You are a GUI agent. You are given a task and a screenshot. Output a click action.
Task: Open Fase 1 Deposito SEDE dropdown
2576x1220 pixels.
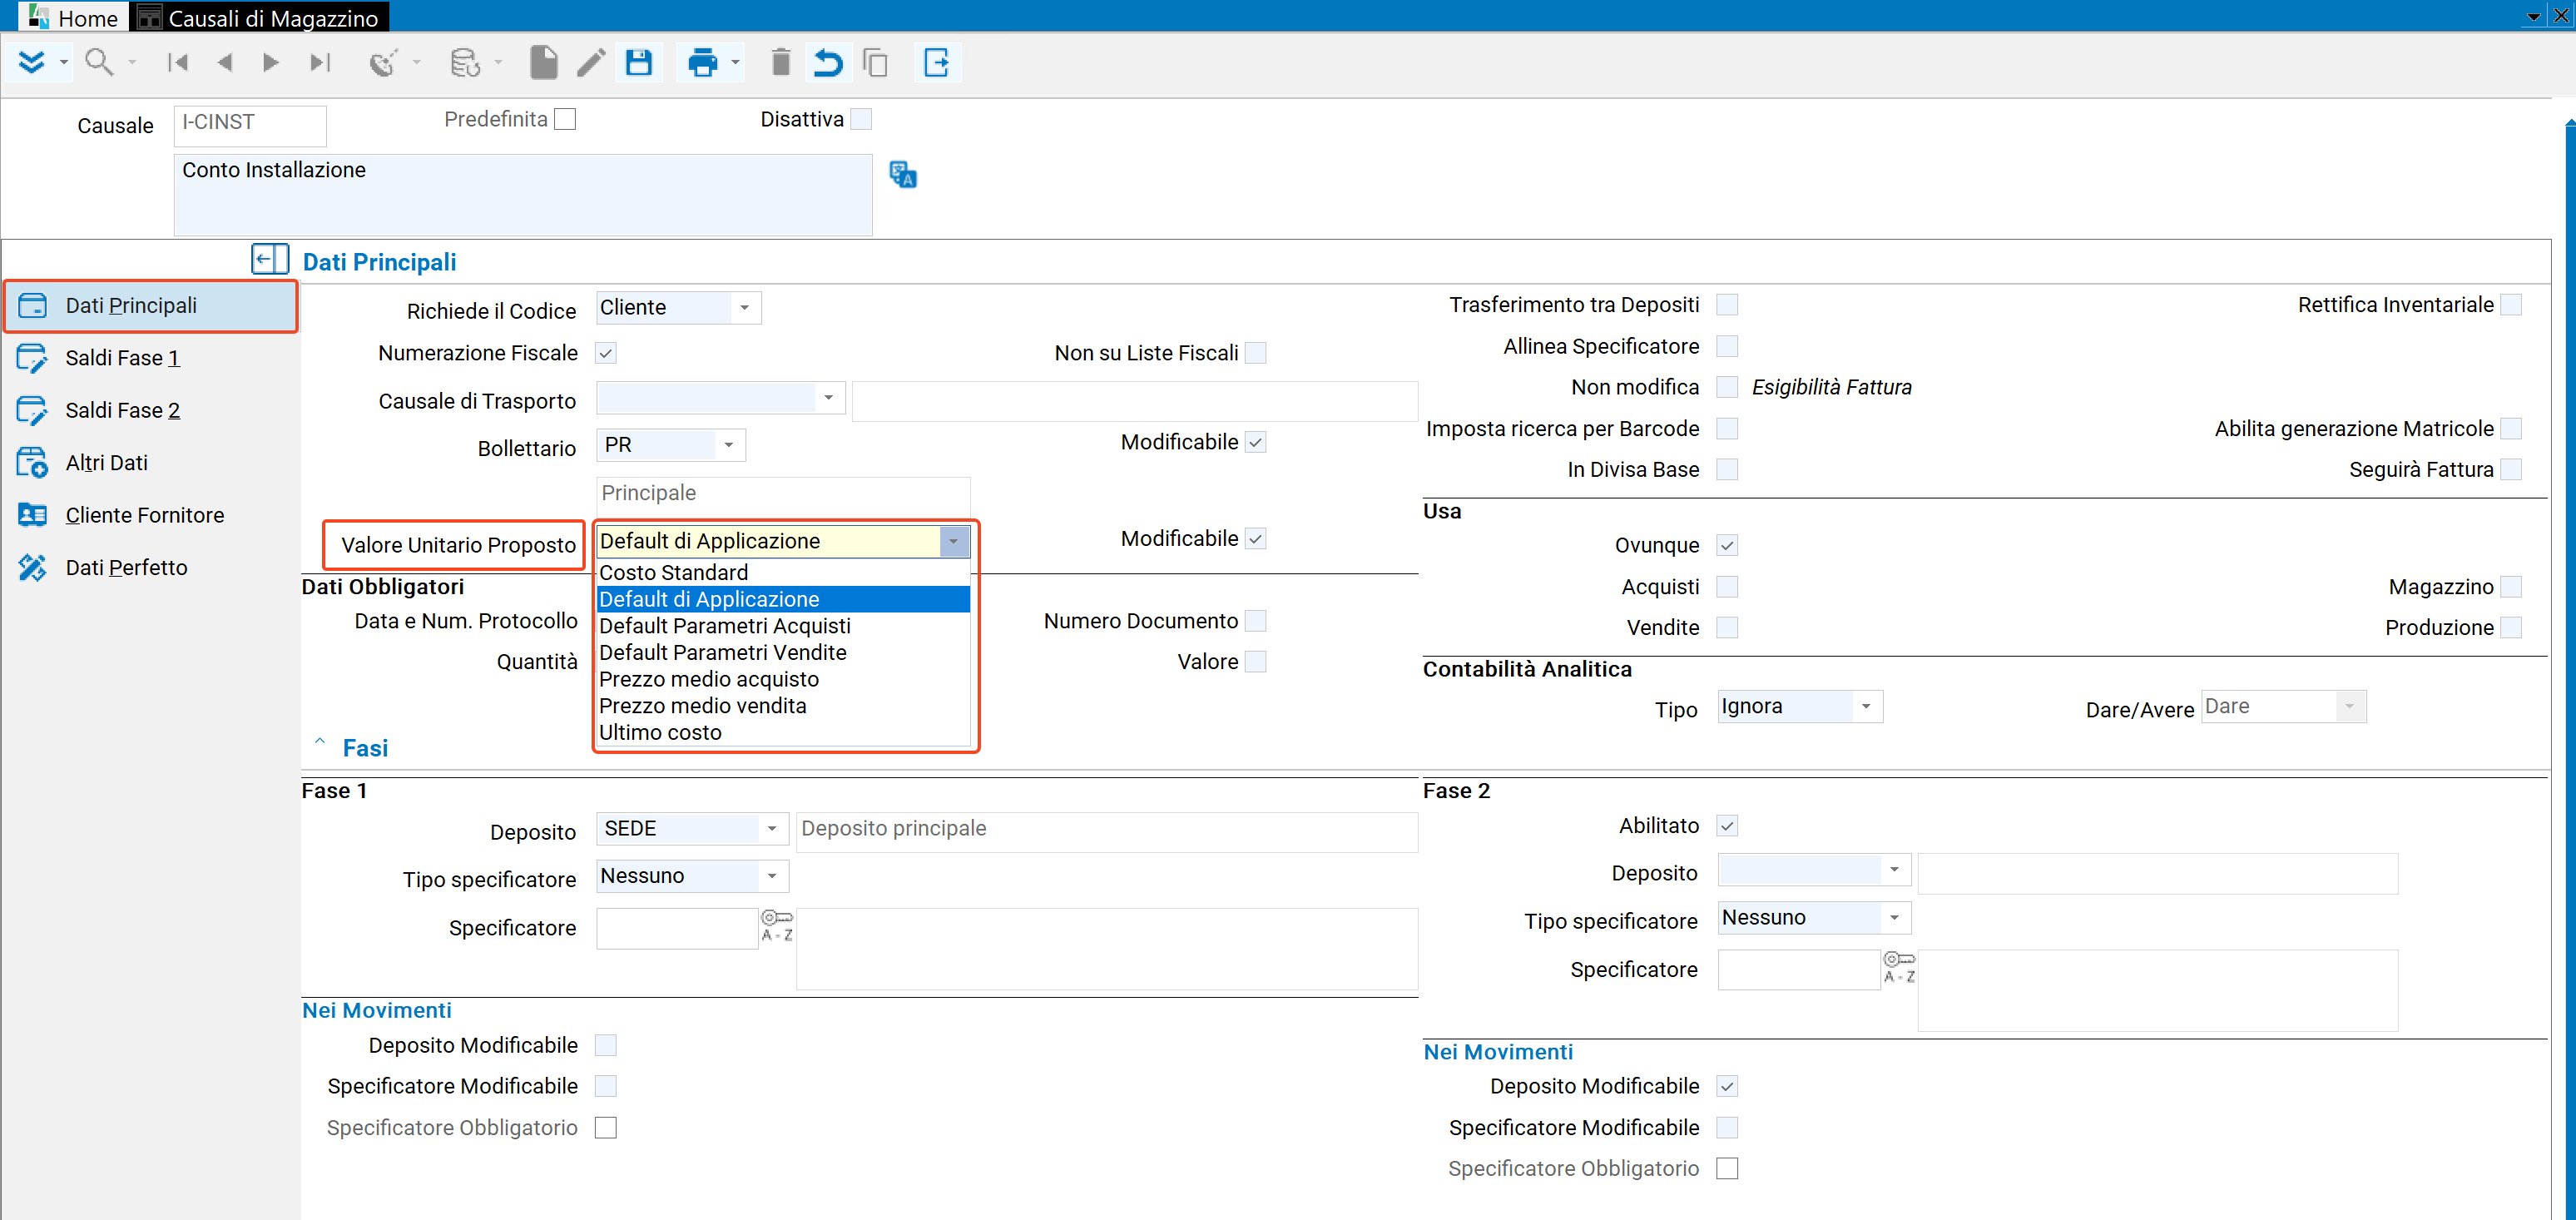coord(772,829)
